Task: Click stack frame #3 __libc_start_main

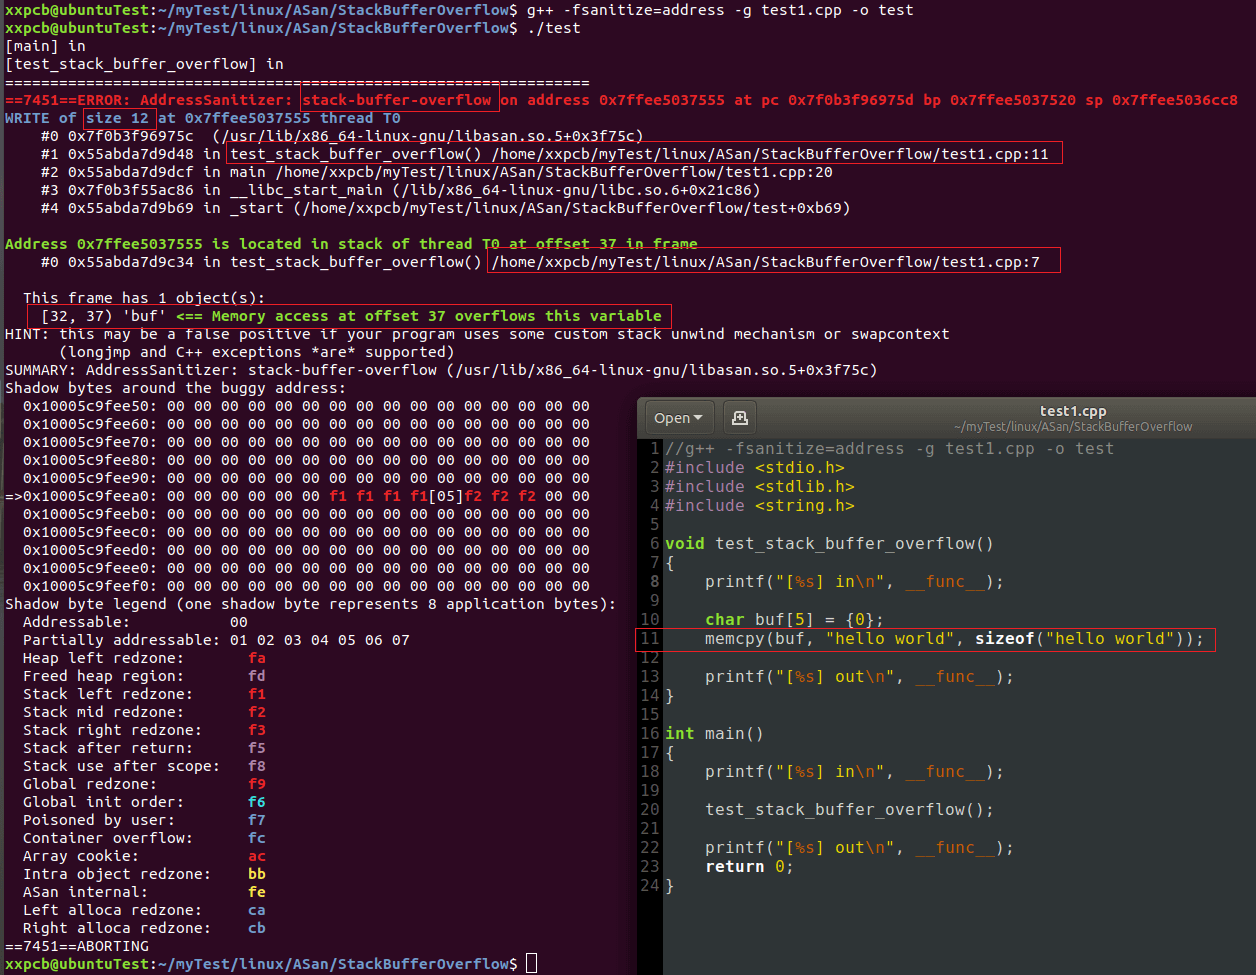Action: [x=401, y=190]
